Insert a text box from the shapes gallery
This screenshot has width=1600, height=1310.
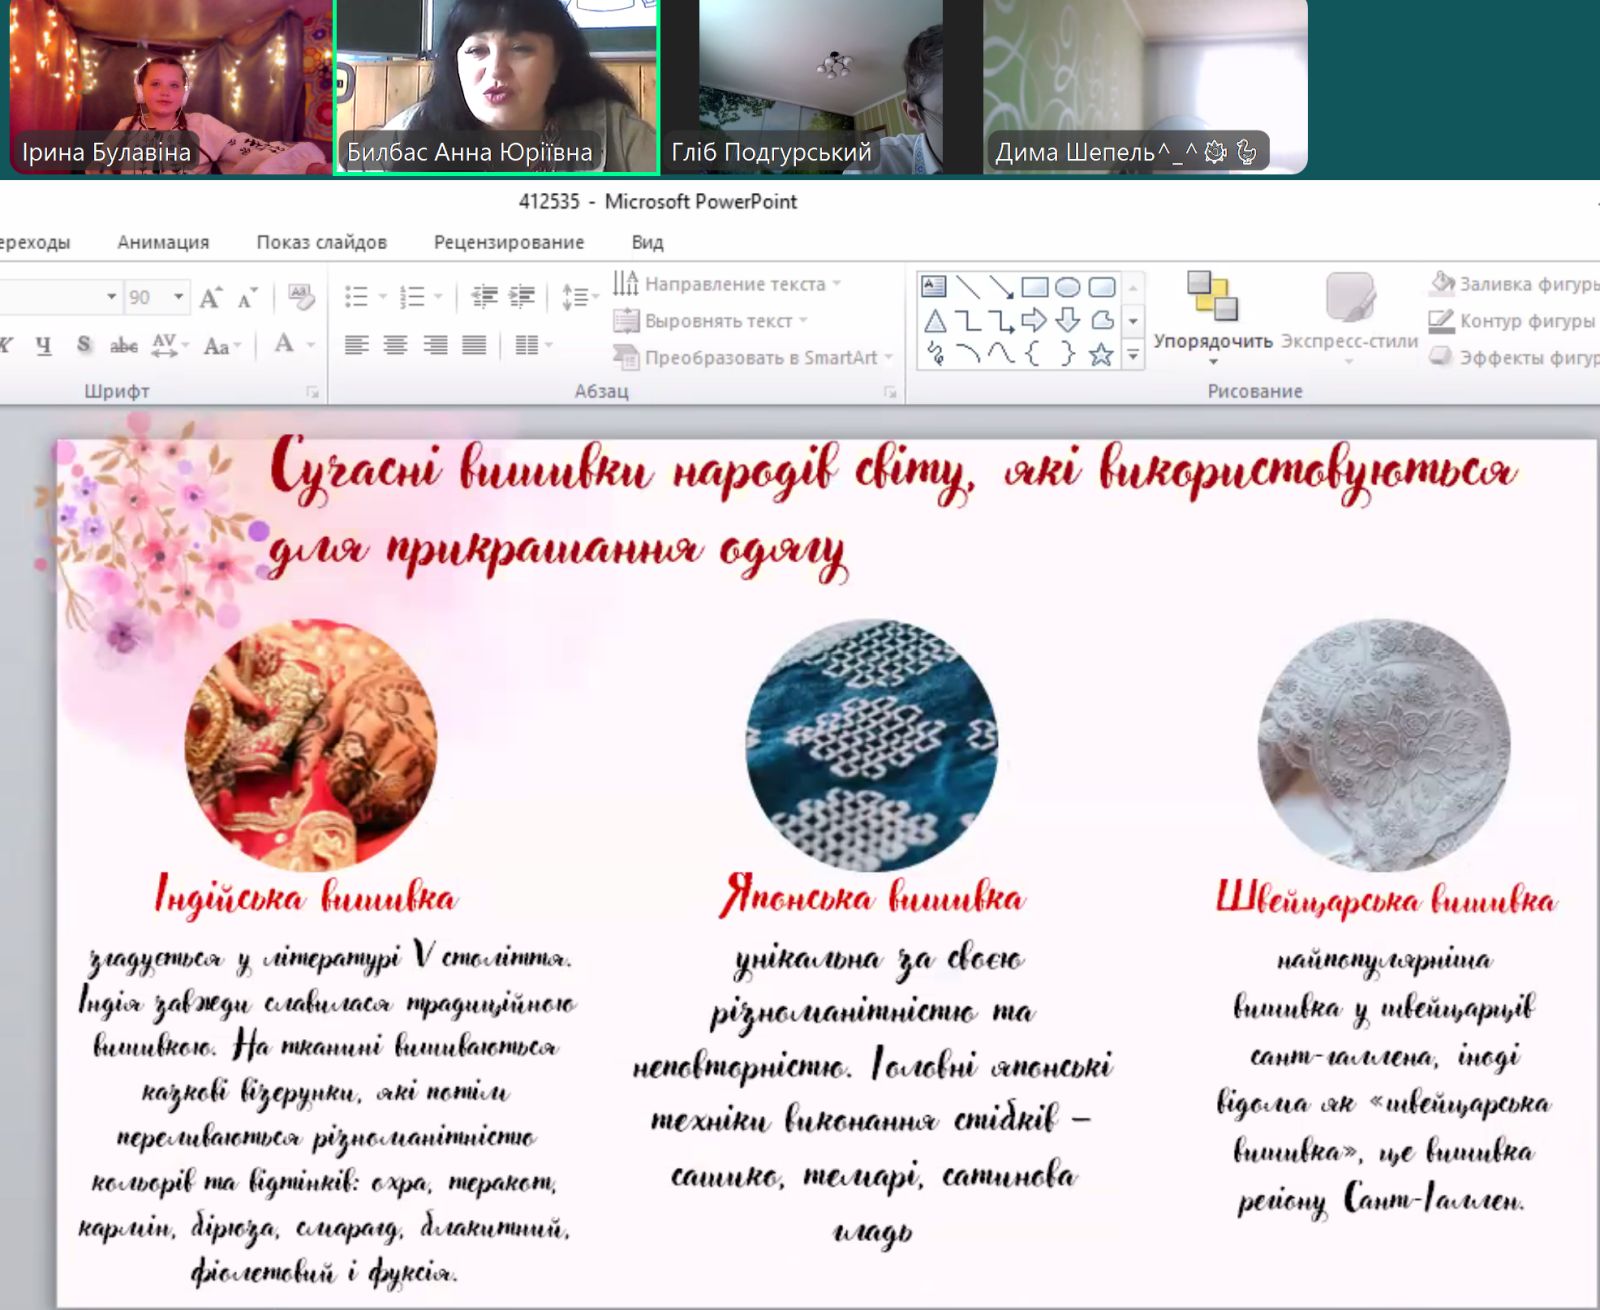[934, 288]
